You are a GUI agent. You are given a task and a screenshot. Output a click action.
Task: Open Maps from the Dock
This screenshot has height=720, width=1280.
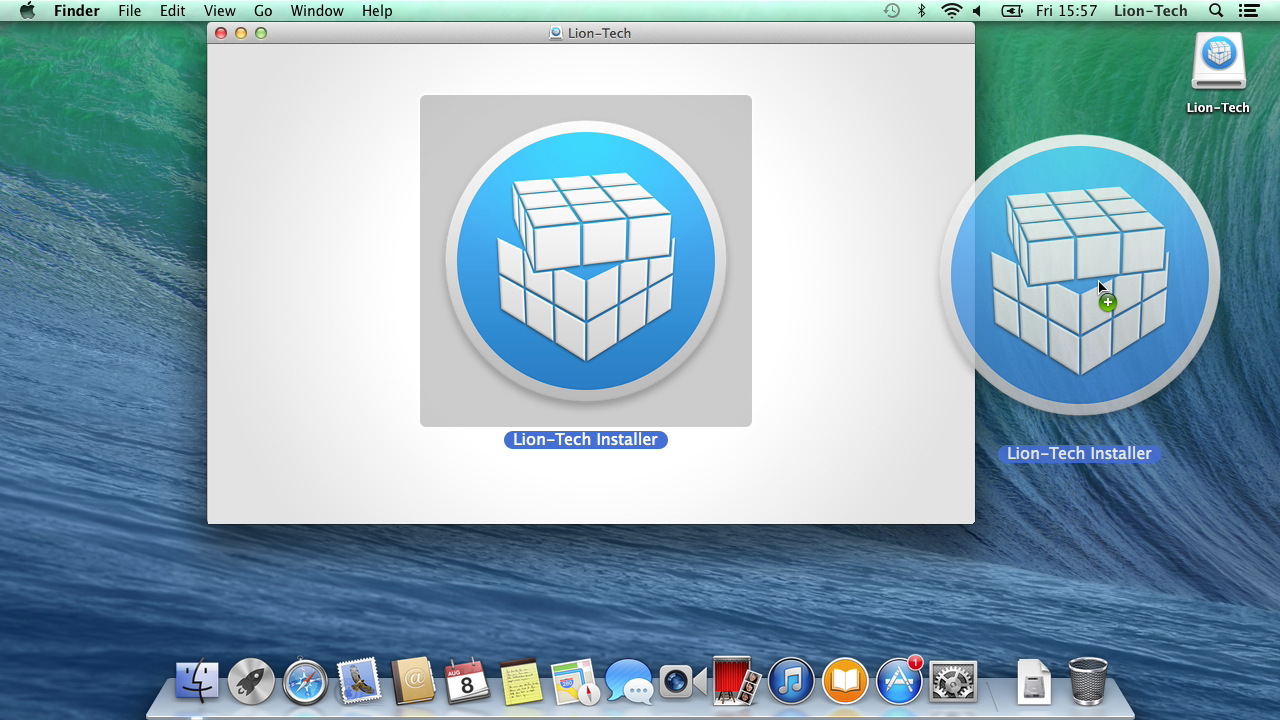click(575, 682)
